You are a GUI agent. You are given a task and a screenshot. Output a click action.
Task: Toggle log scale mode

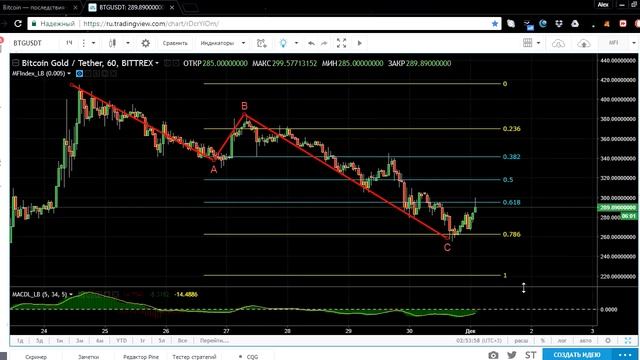click(562, 340)
